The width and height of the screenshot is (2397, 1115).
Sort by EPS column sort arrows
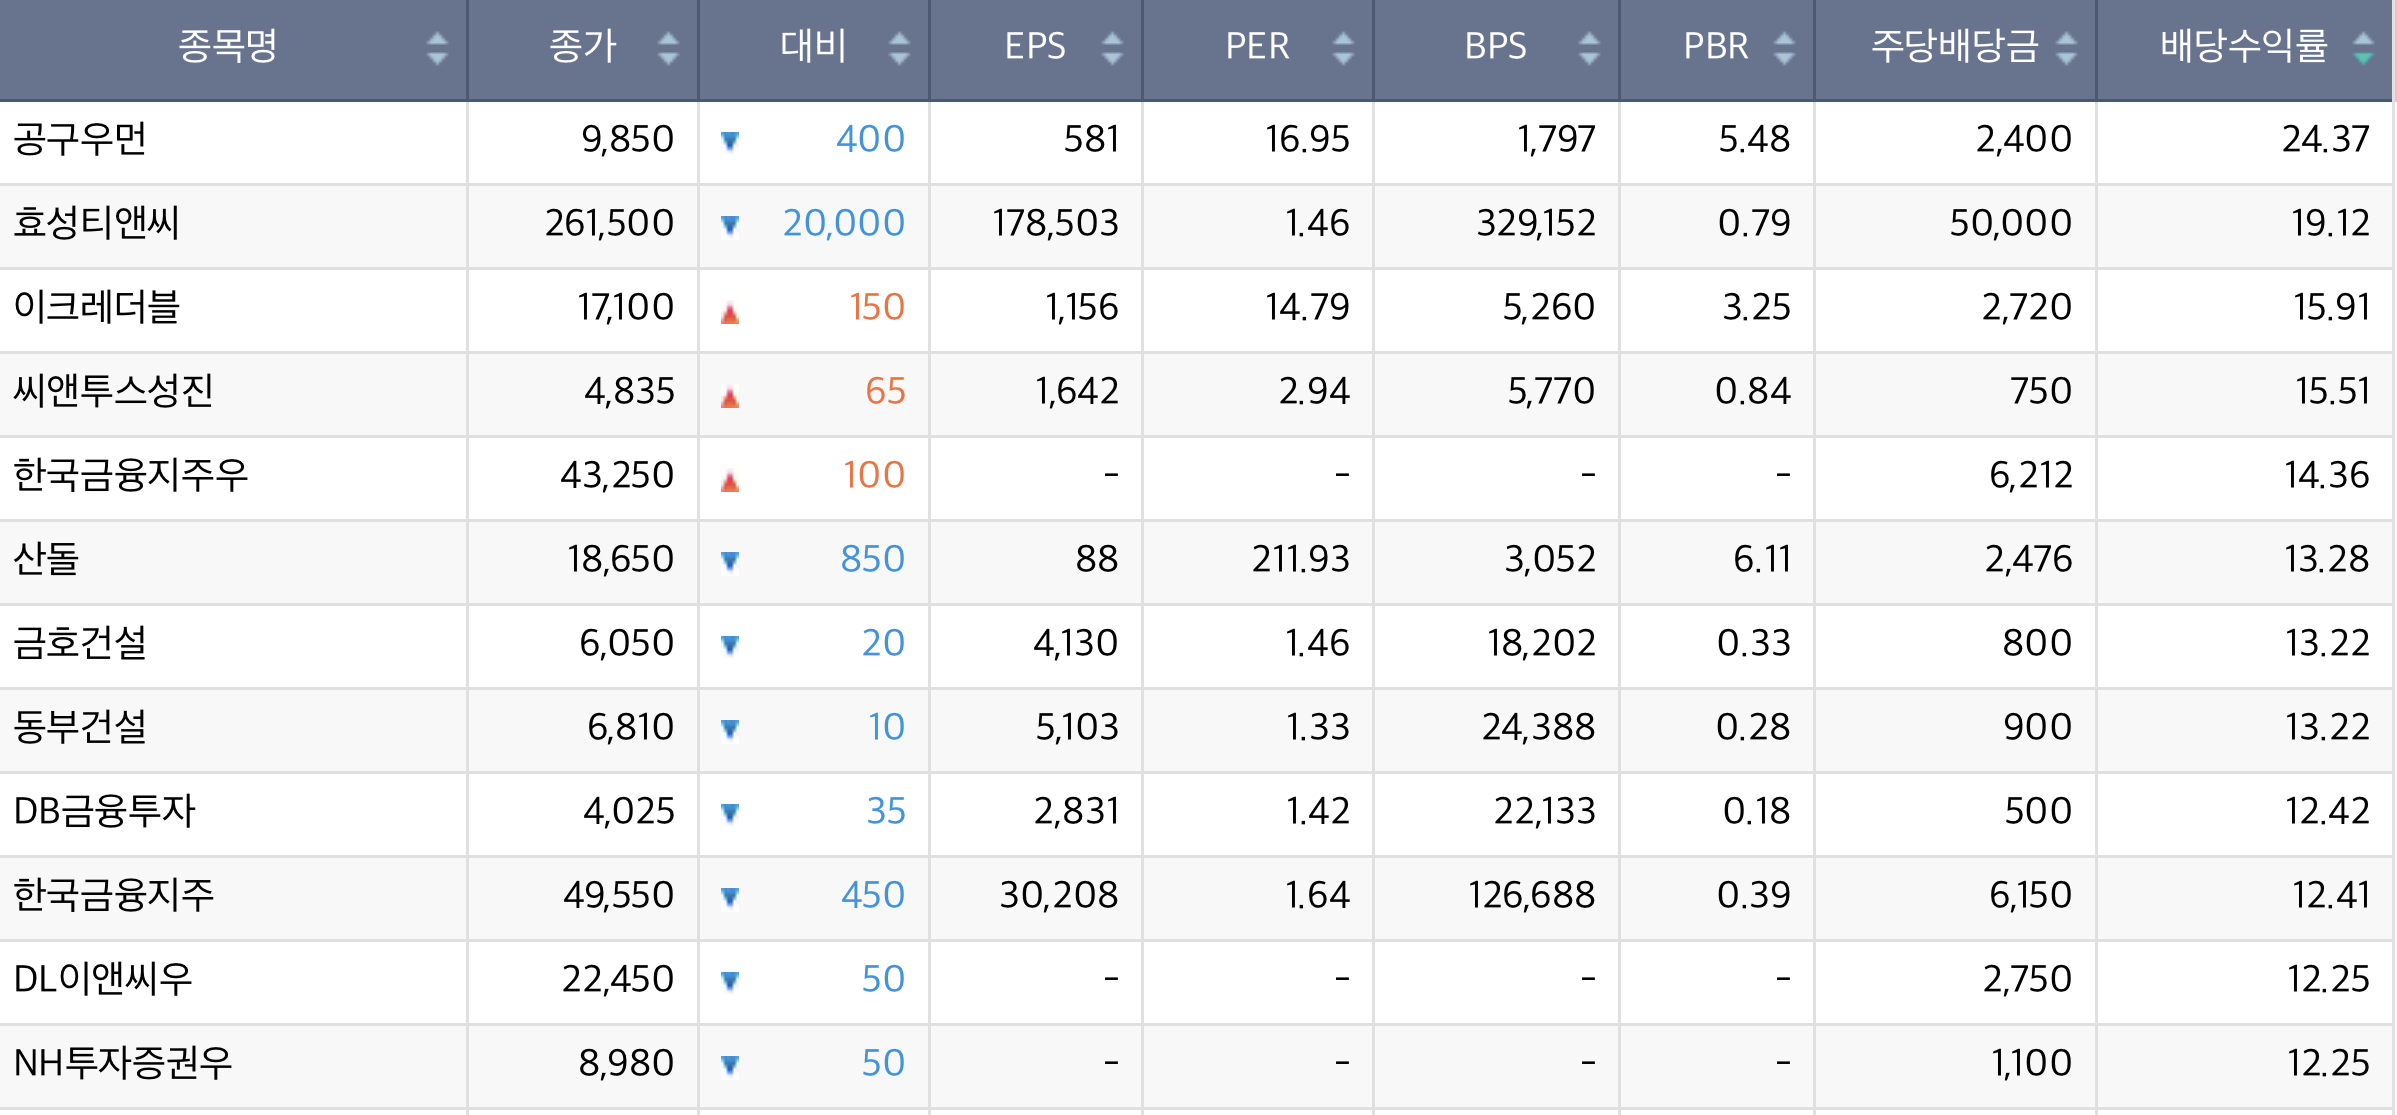click(x=1112, y=48)
